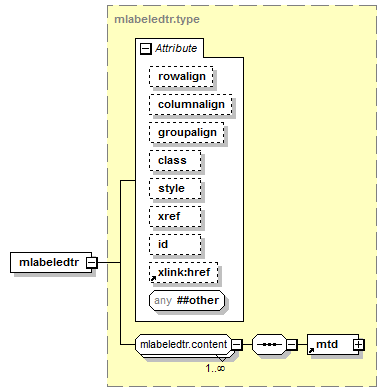
Task: Click the mtd reference arrow icon
Action: click(x=311, y=350)
